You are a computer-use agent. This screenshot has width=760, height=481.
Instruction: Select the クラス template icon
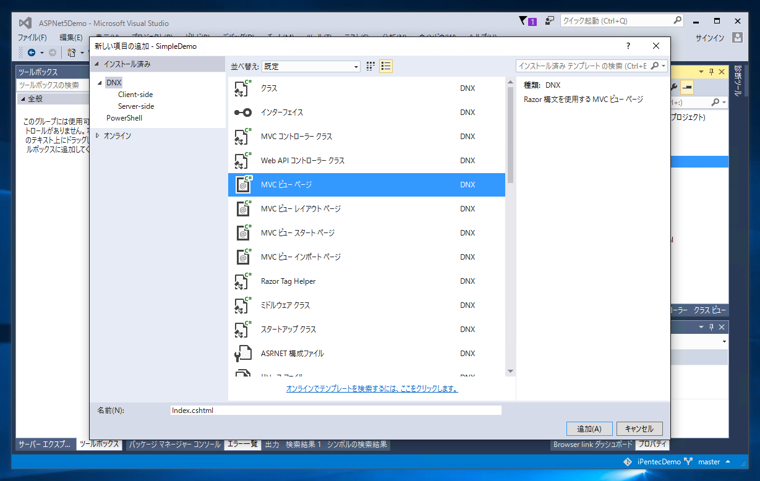(243, 88)
